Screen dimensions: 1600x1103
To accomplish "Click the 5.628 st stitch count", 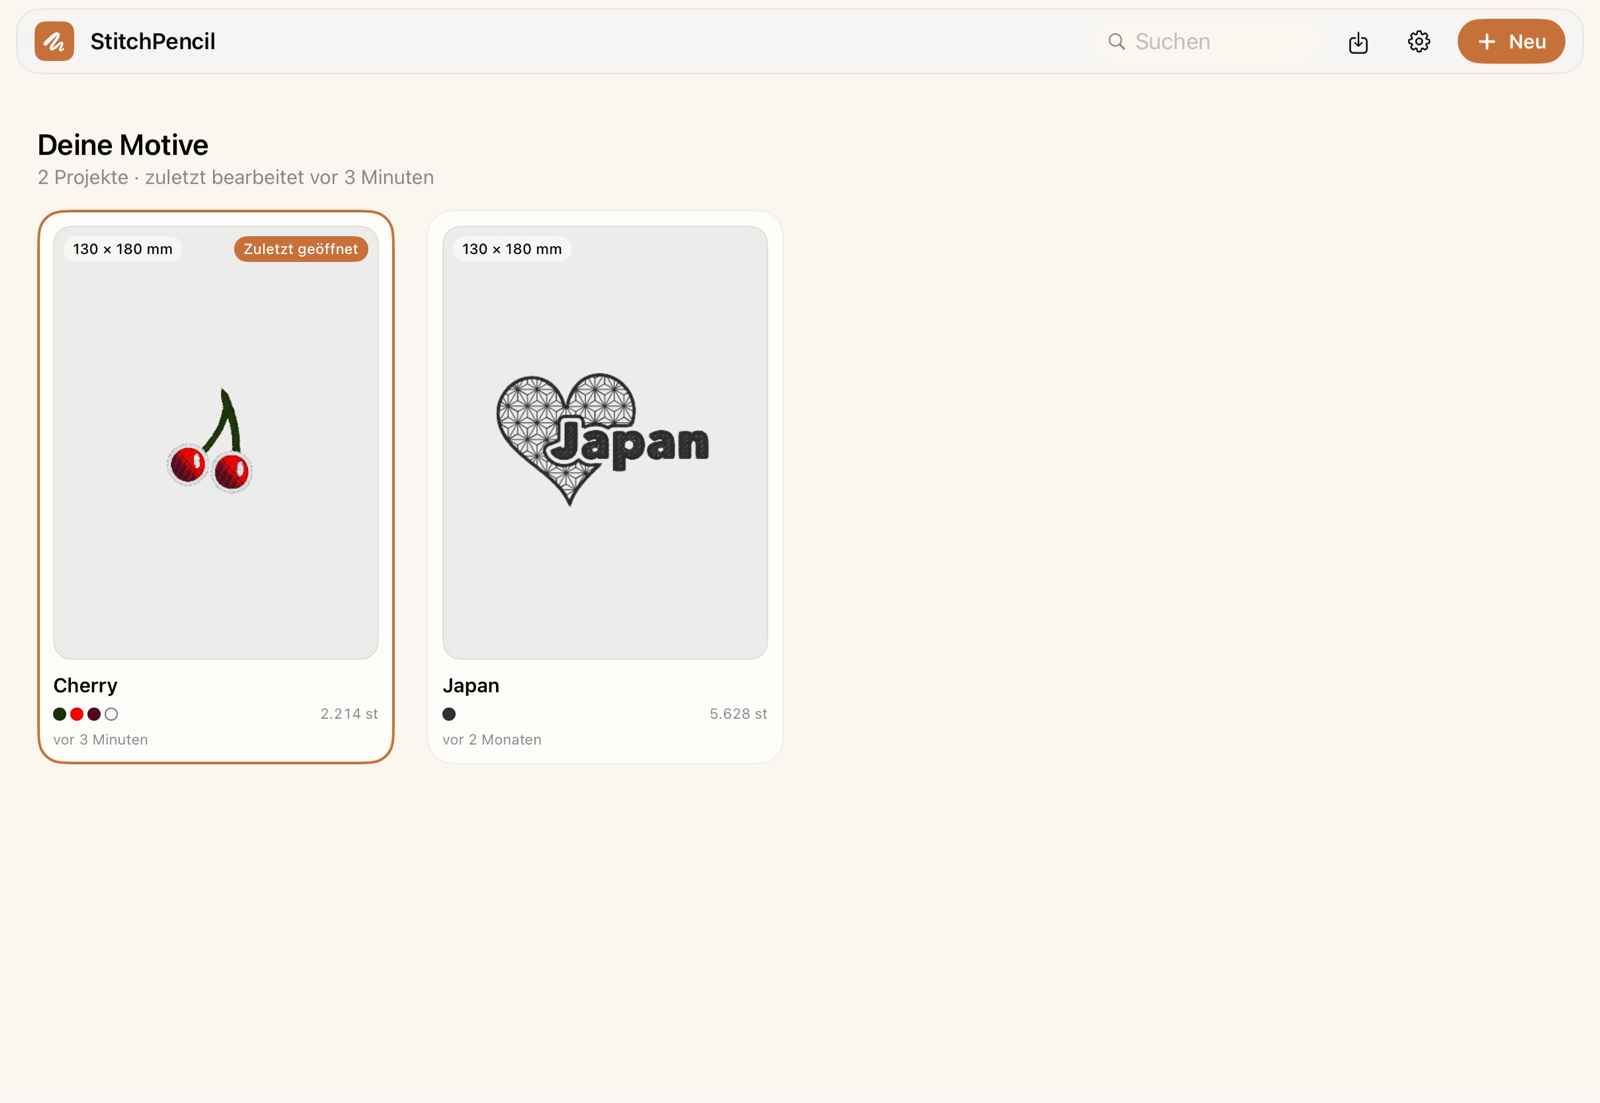I will click(738, 714).
